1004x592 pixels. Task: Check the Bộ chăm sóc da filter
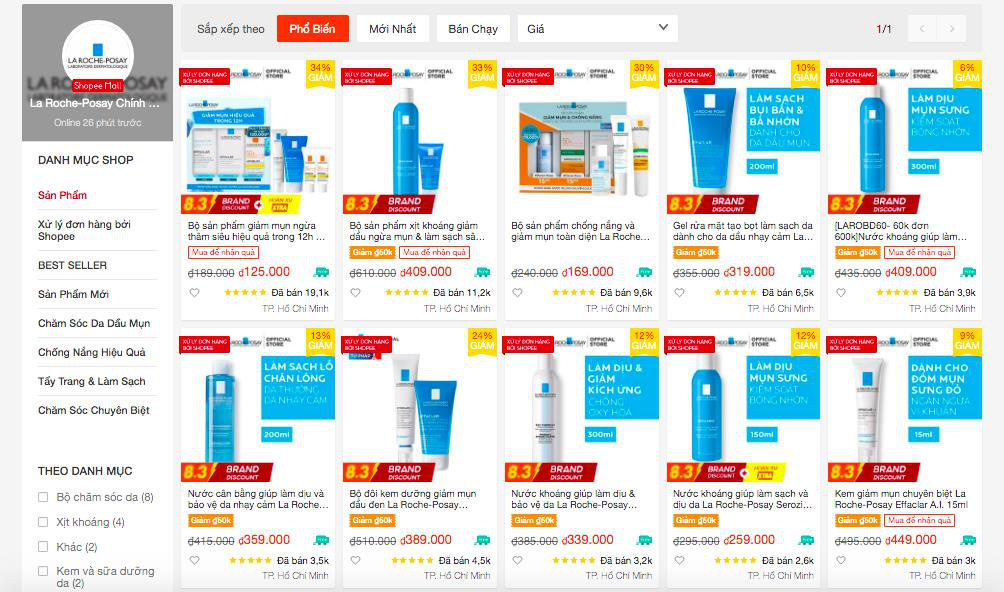pyautogui.click(x=43, y=497)
